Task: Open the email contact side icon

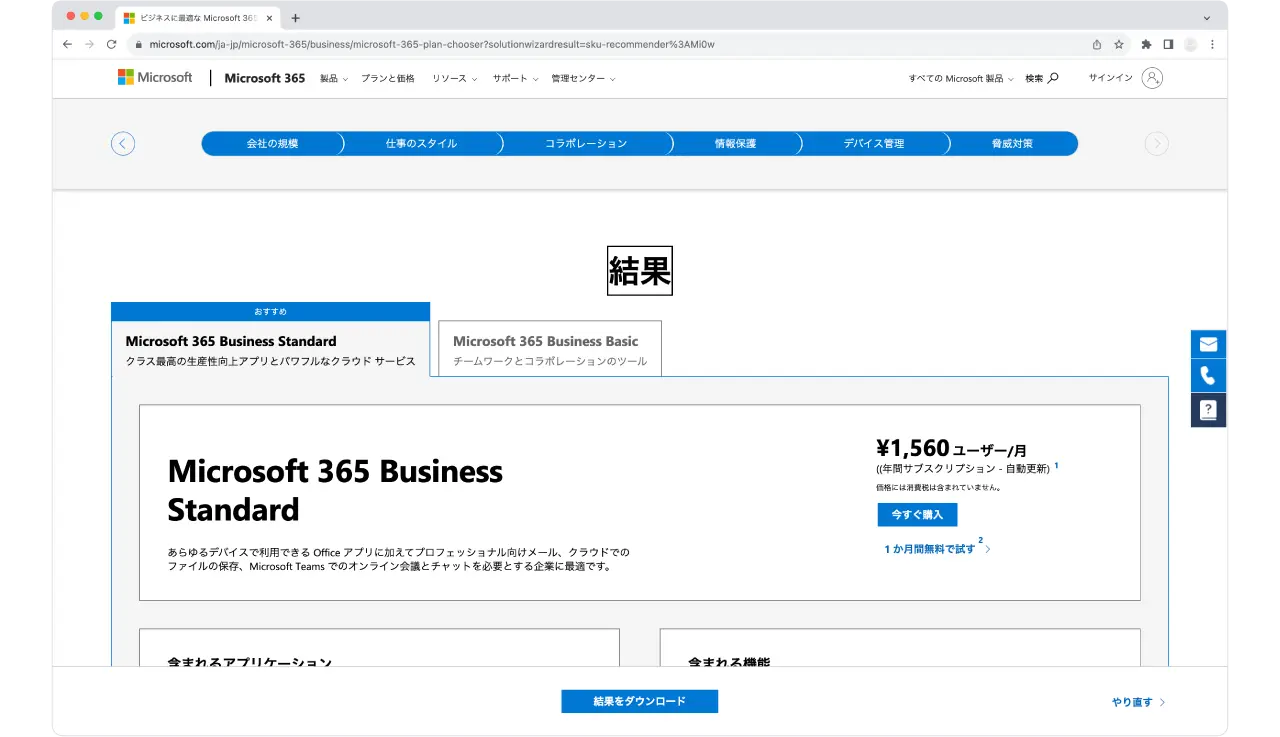Action: tap(1208, 344)
